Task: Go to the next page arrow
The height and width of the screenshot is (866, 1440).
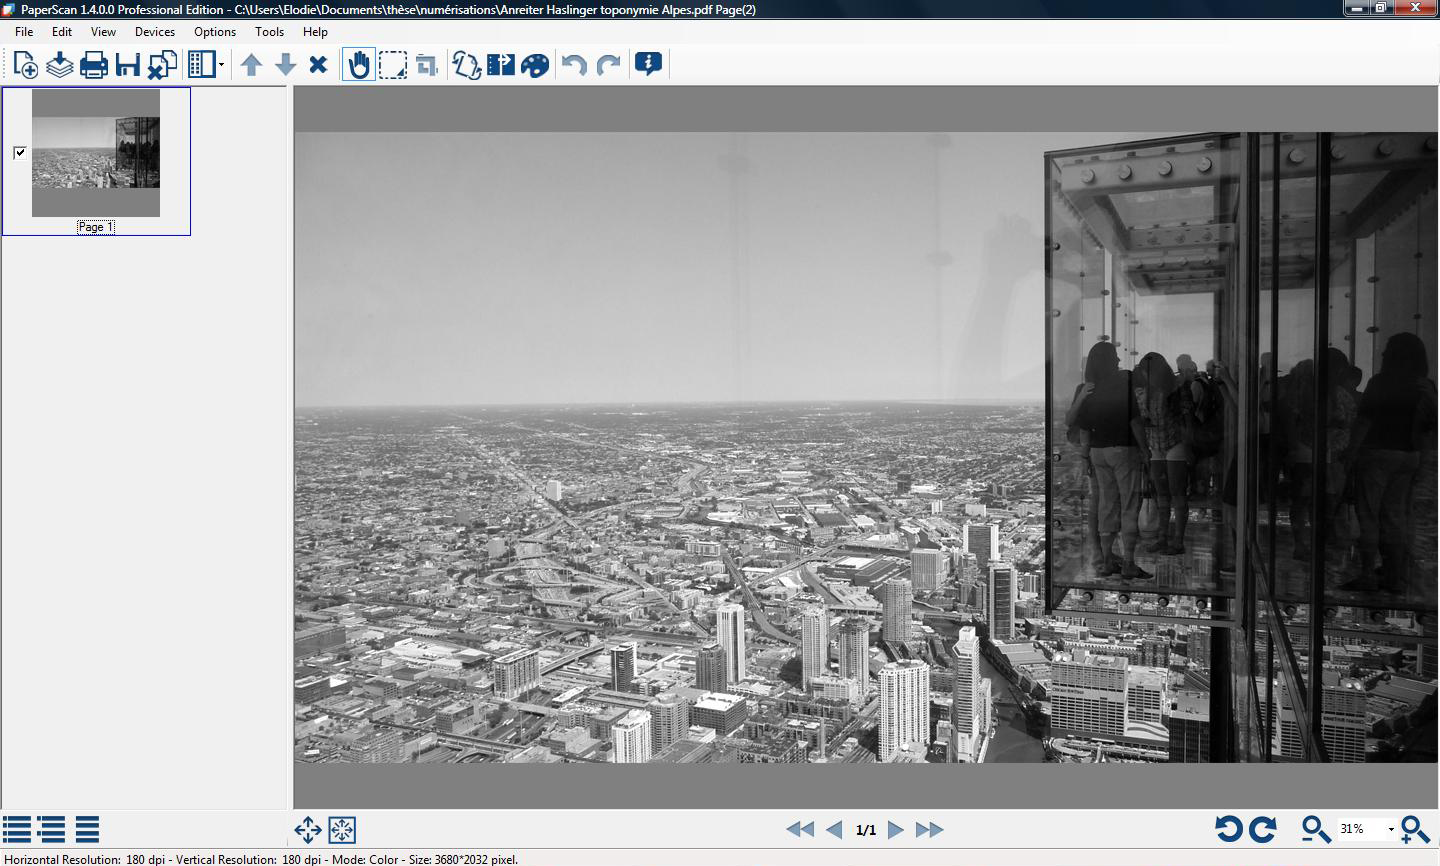Action: point(896,829)
